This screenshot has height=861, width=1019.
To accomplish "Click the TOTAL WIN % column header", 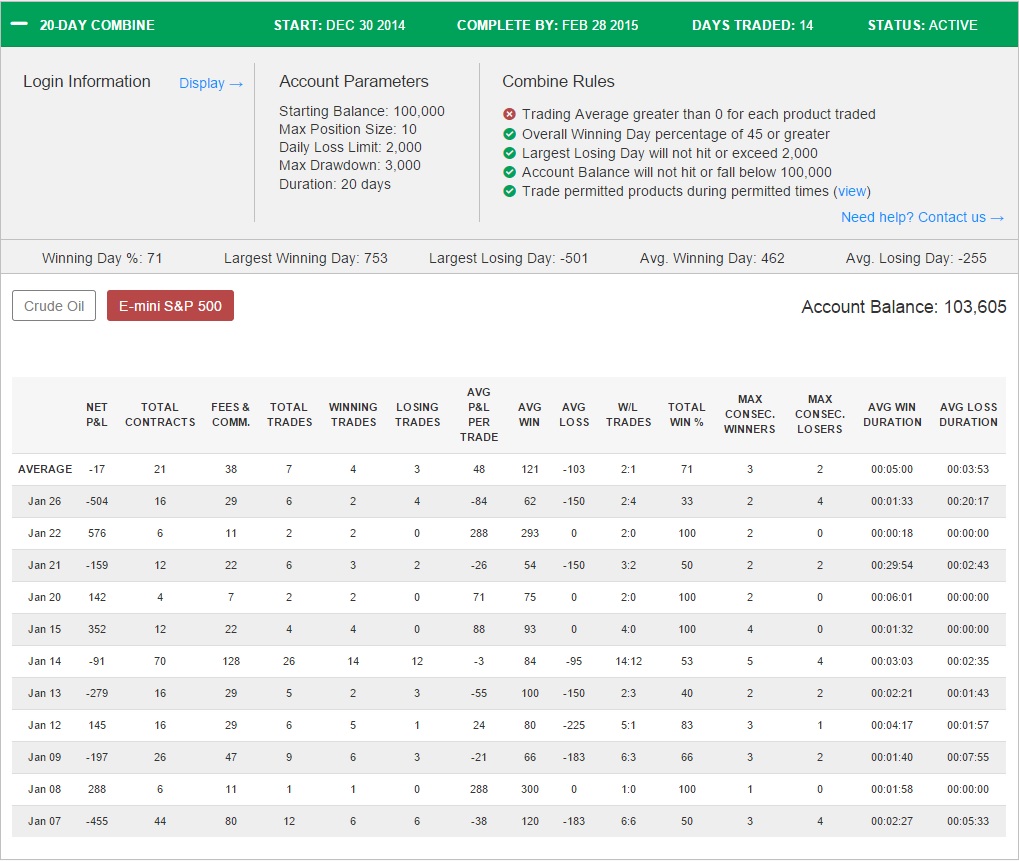I will click(x=686, y=415).
